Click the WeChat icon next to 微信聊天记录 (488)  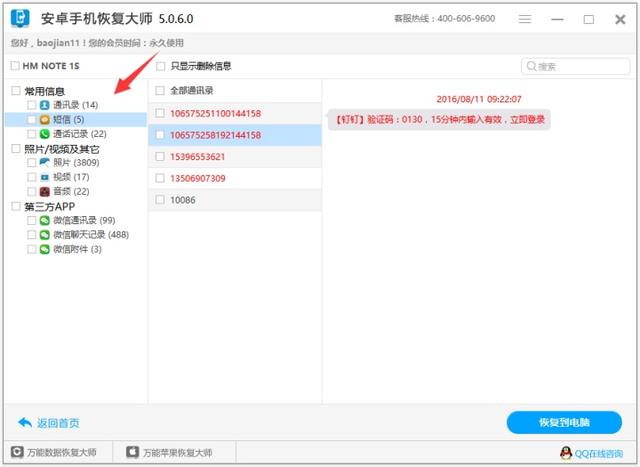44,235
